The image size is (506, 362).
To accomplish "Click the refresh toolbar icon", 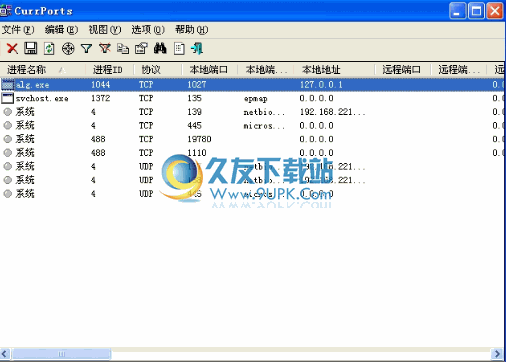I will pyautogui.click(x=49, y=49).
